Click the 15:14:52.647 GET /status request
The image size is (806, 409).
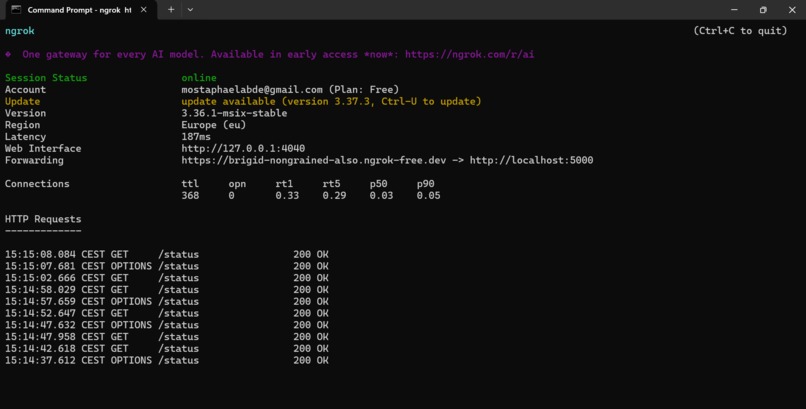click(x=167, y=313)
